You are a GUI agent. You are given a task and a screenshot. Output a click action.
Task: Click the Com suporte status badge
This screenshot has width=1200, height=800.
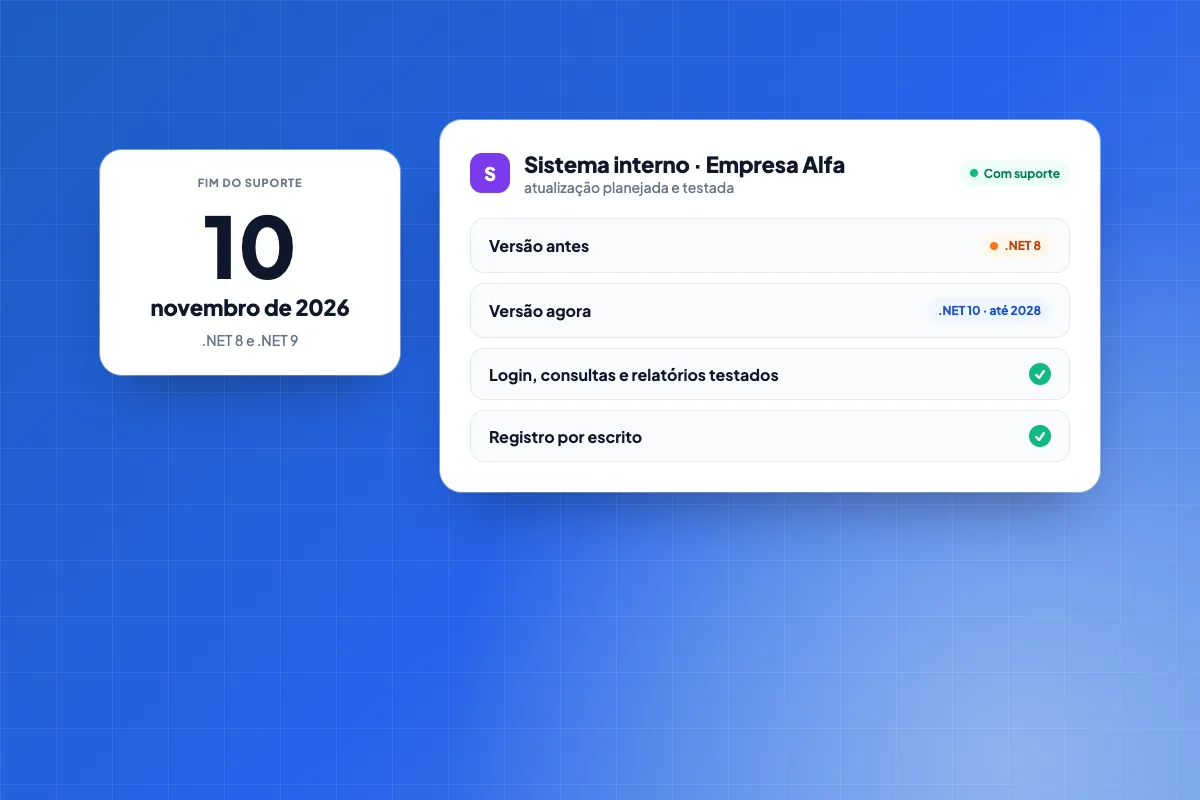point(1015,174)
